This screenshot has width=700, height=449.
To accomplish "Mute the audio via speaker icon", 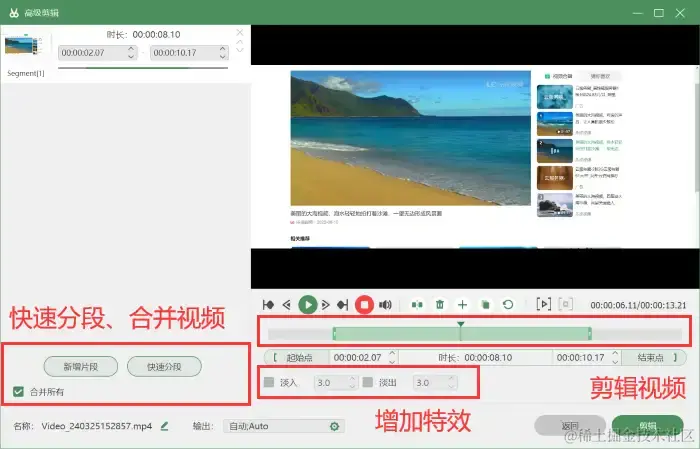I will [x=385, y=305].
